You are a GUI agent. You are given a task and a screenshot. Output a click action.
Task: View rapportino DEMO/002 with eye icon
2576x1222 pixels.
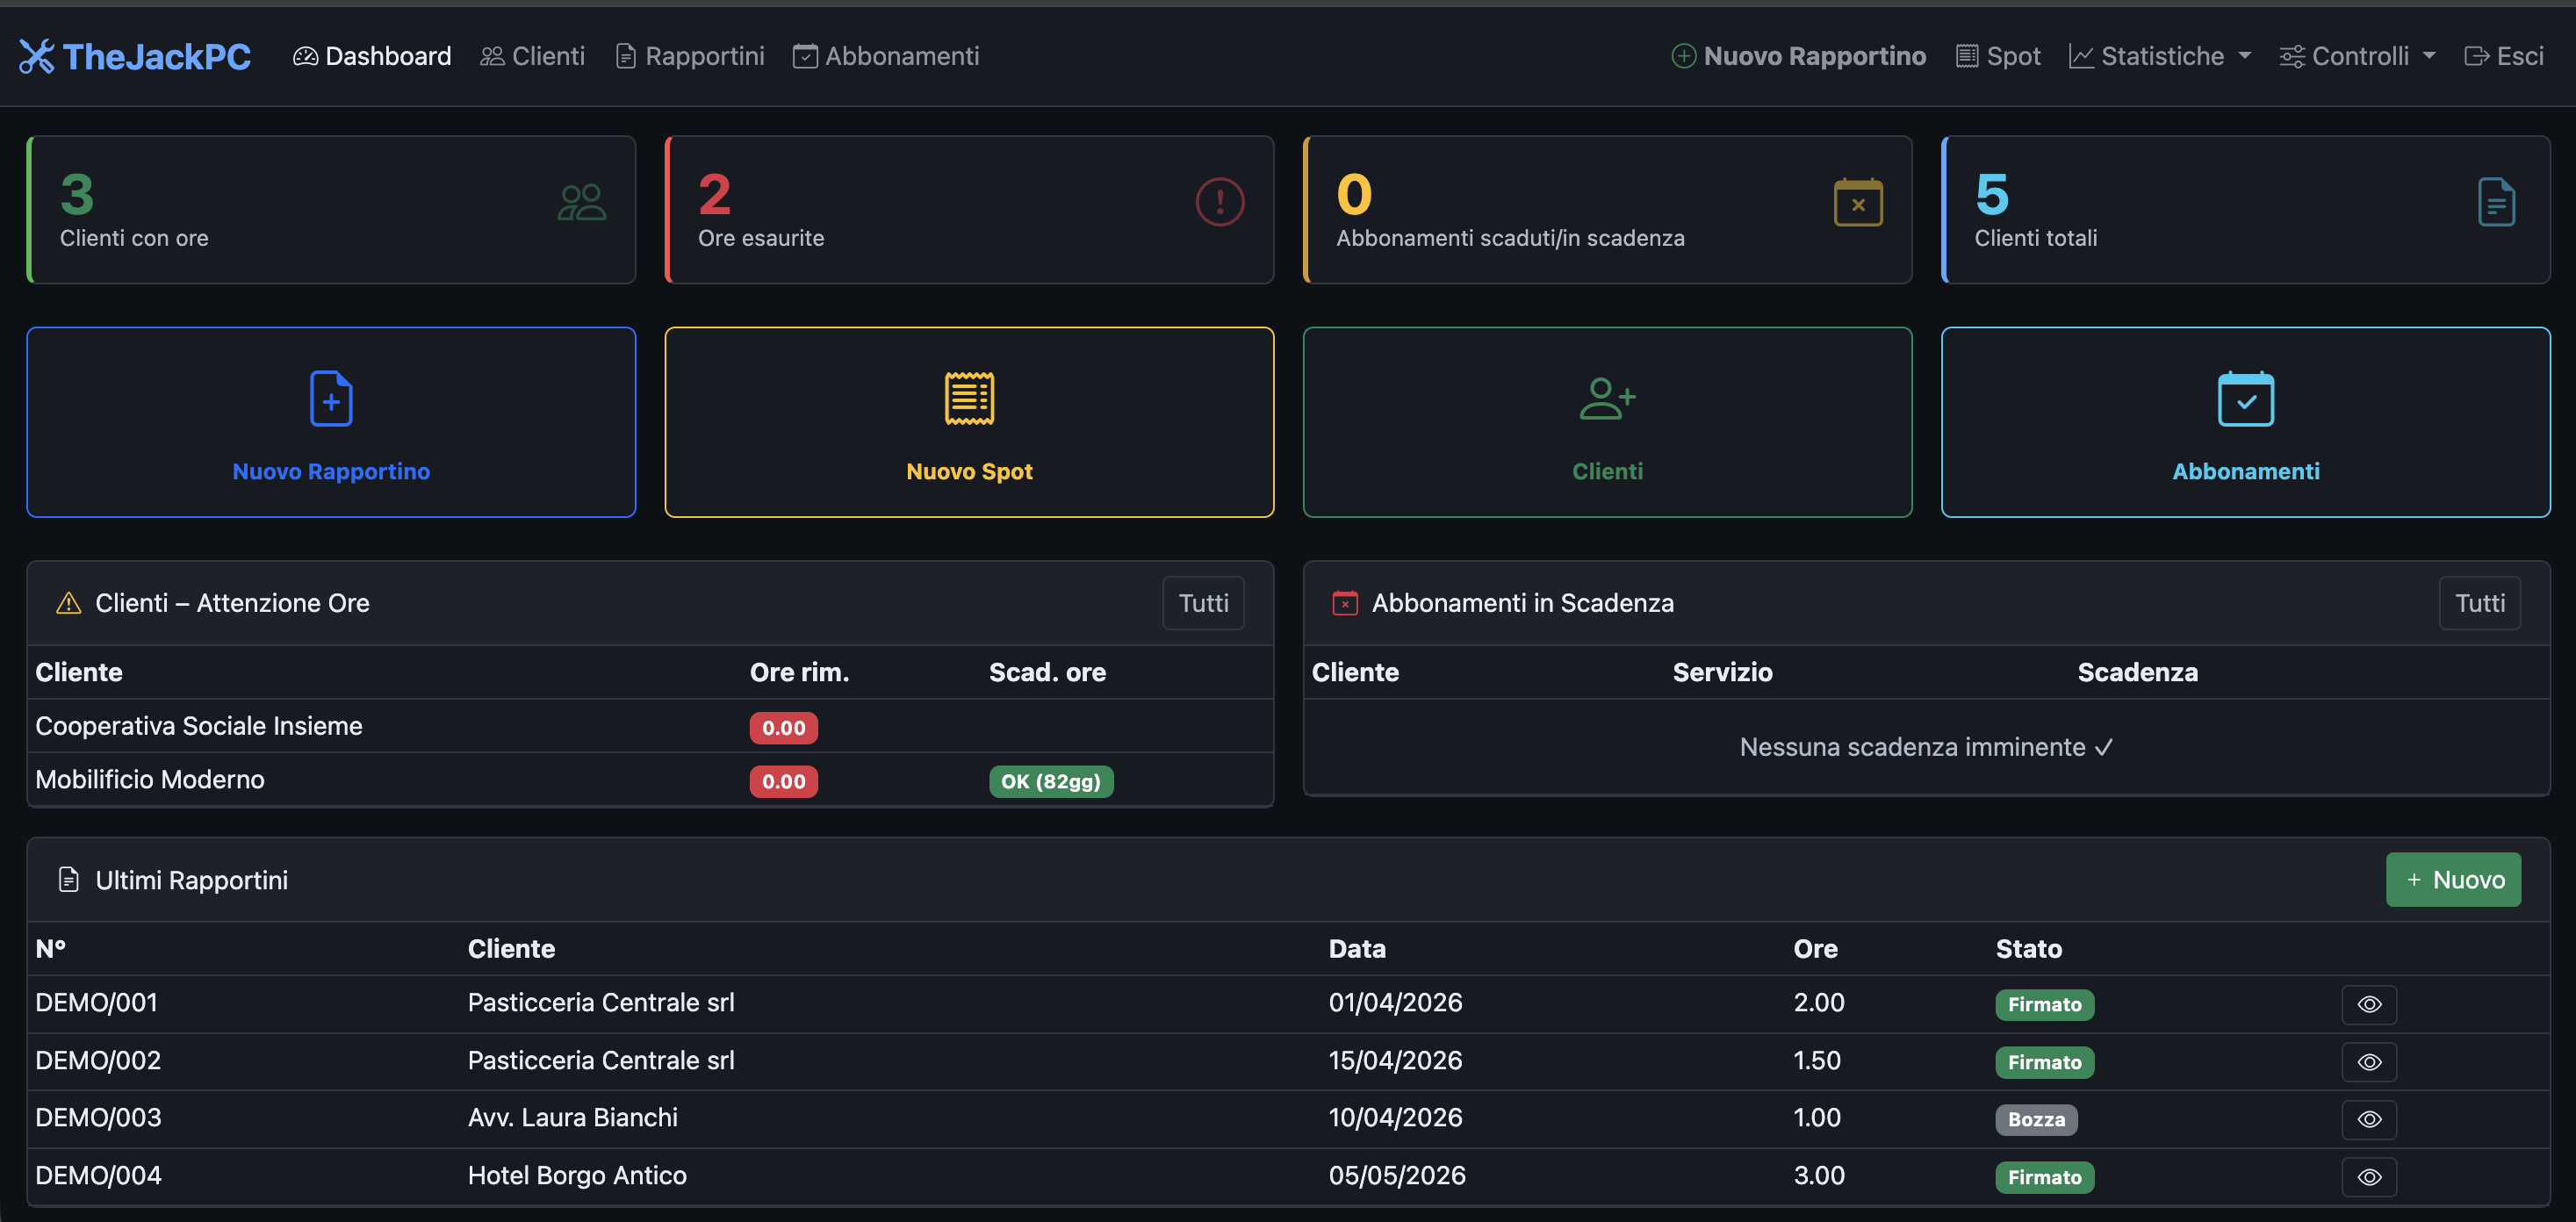click(2369, 1062)
